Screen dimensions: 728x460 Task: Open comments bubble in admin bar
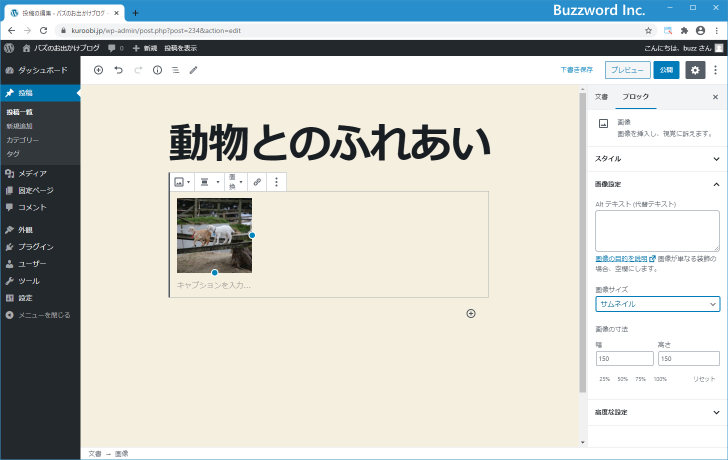coord(116,48)
